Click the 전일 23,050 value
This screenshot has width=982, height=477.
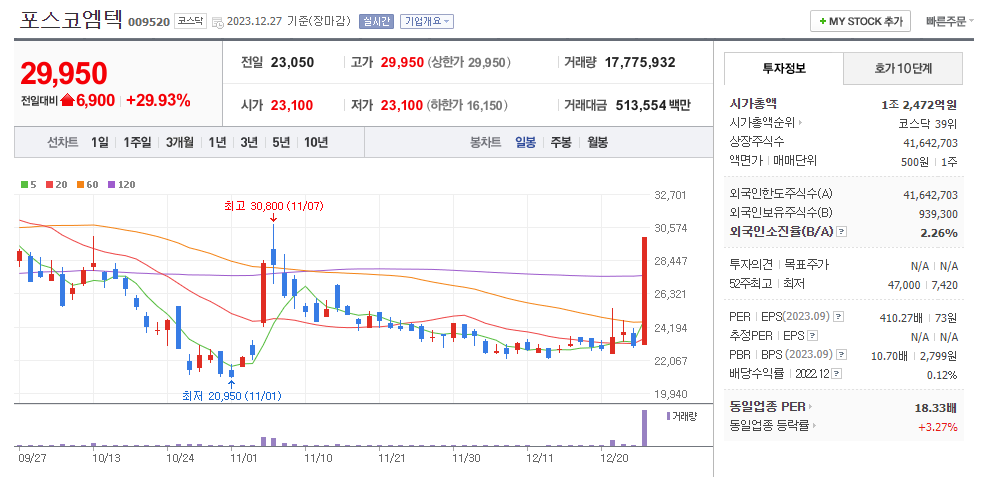(292, 63)
